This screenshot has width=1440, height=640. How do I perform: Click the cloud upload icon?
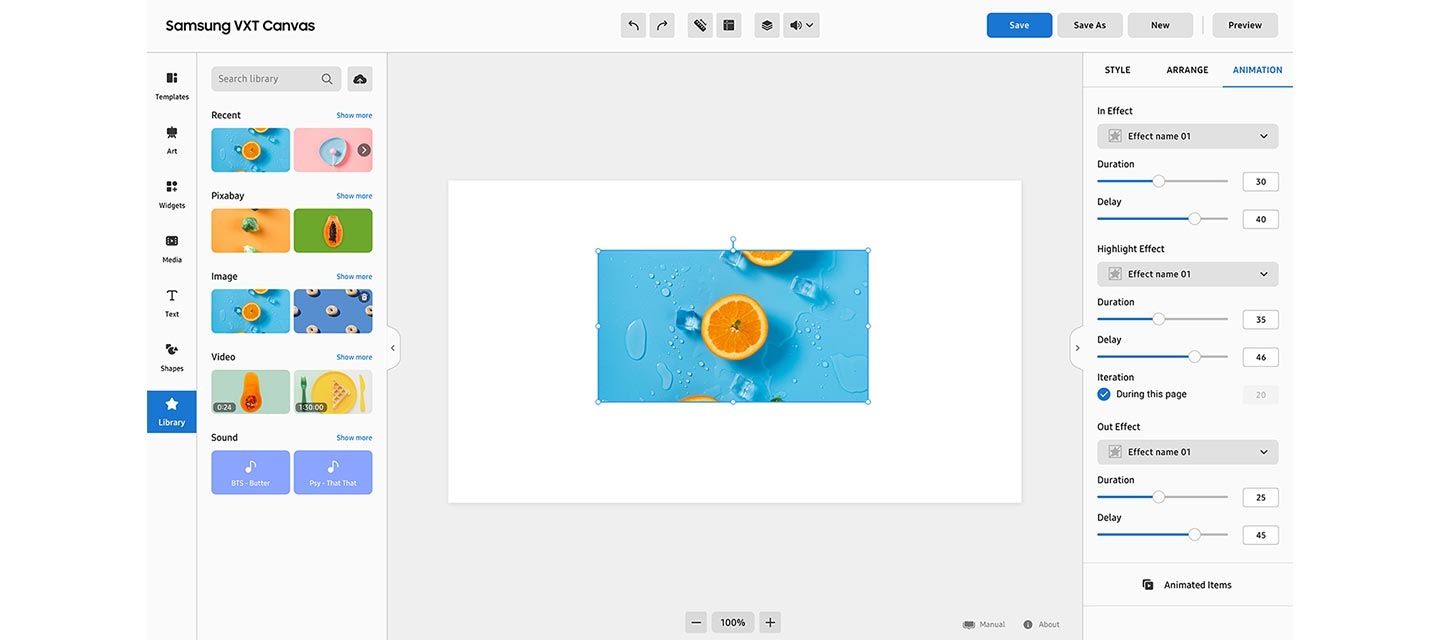pyautogui.click(x=360, y=79)
